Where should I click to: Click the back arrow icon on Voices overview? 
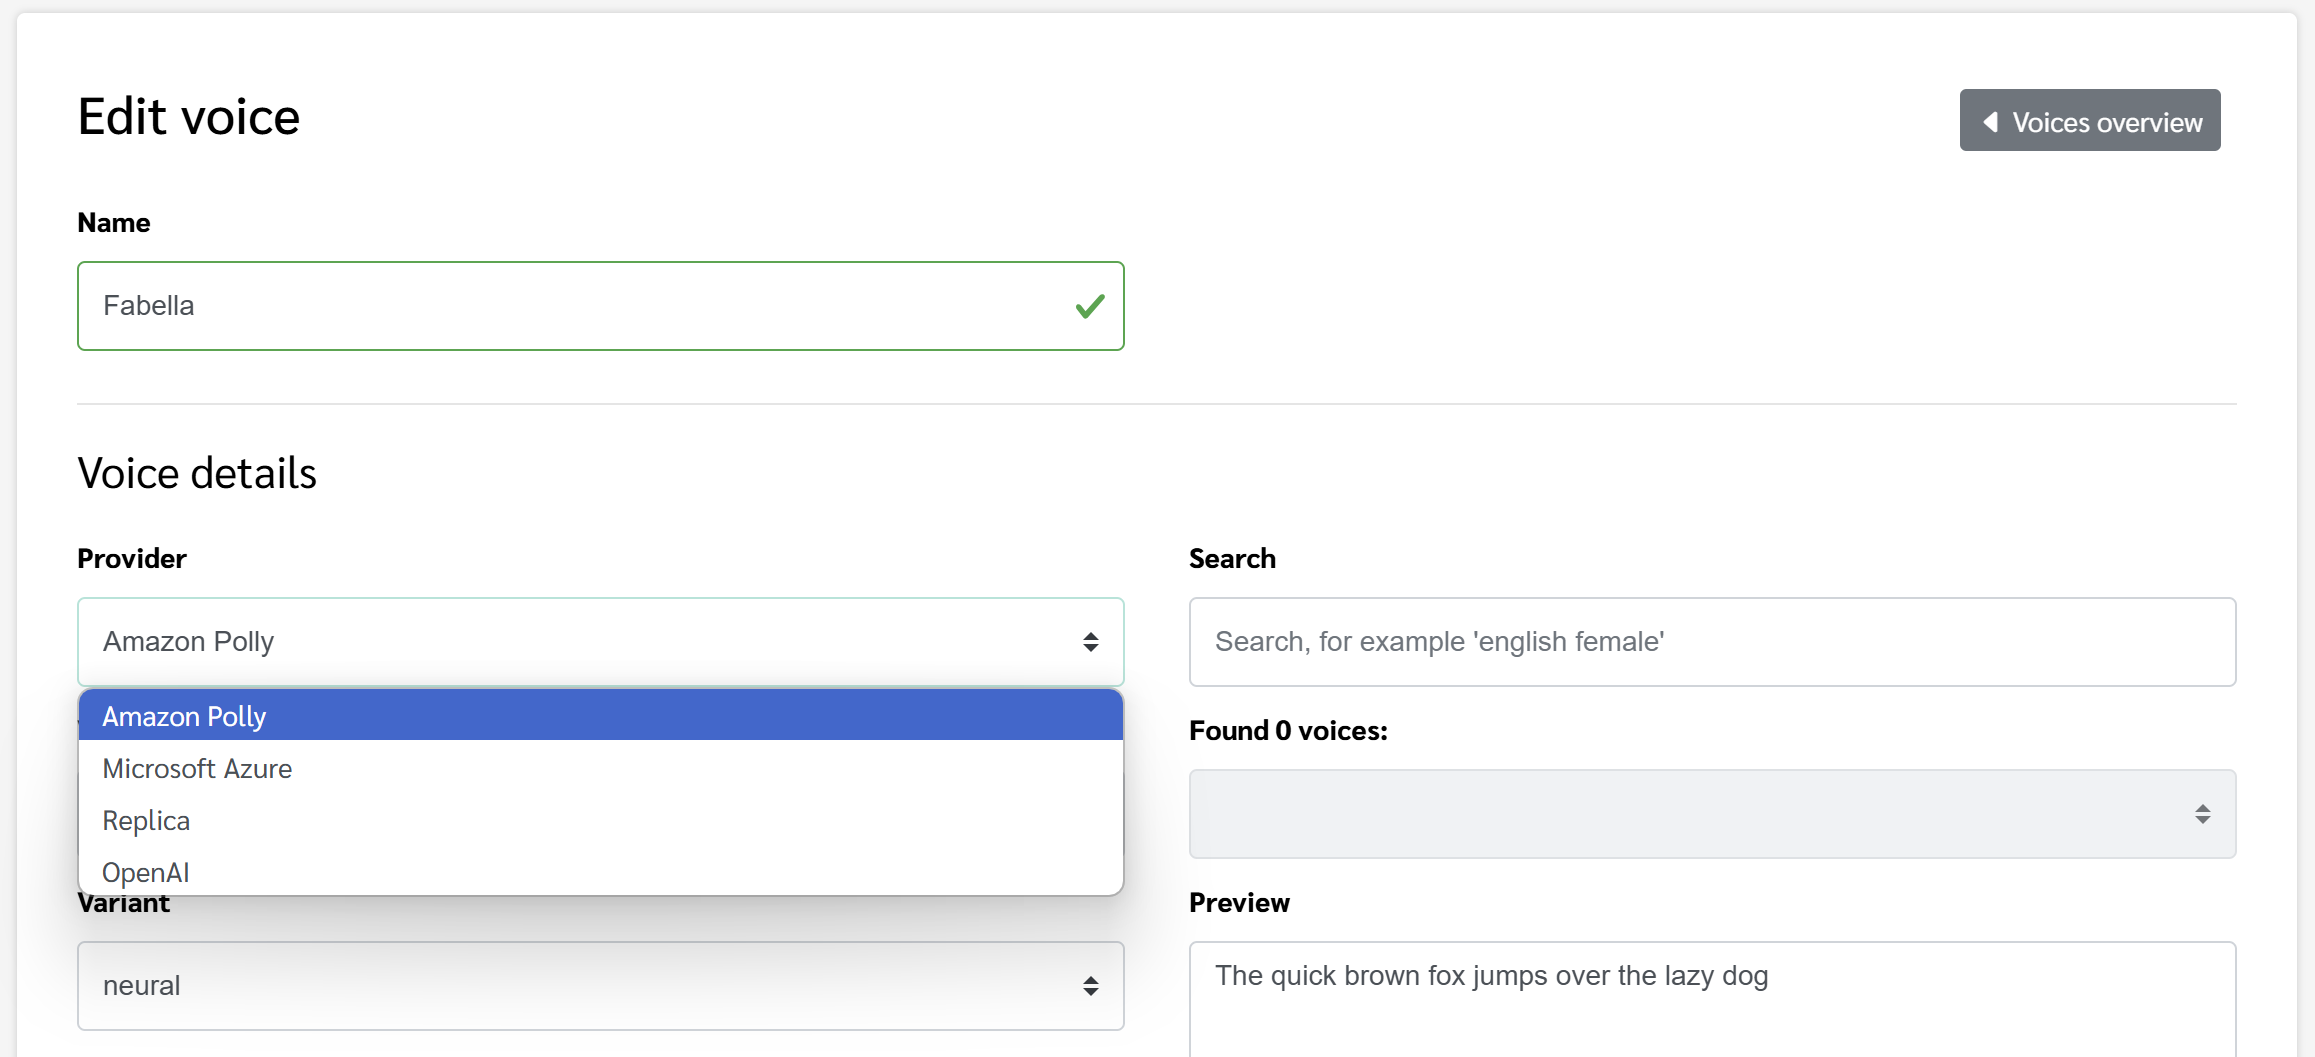[x=1991, y=122]
